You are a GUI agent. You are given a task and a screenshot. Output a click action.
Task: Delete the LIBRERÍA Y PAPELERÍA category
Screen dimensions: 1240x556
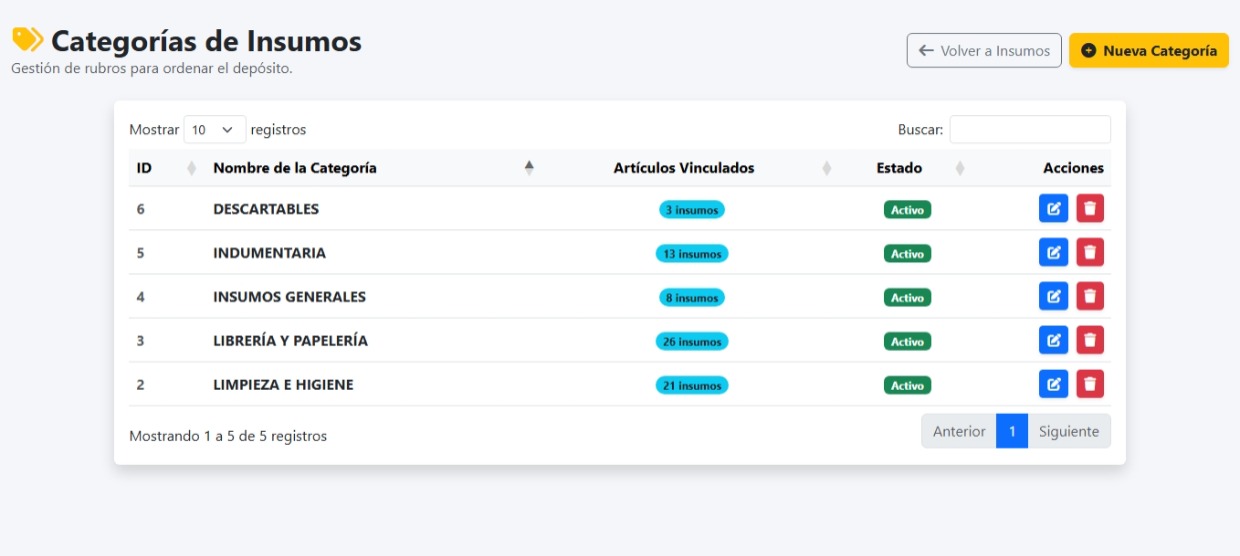pos(1090,341)
